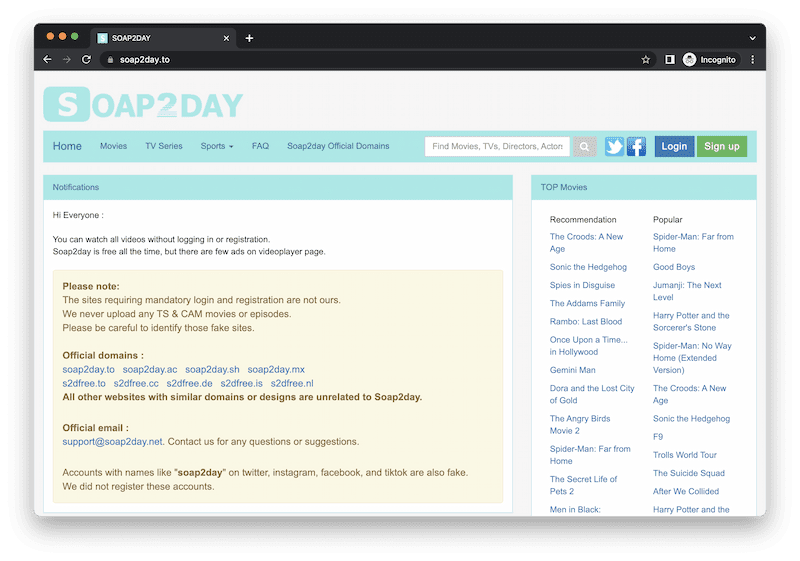
Task: Bookmark this page with the star icon
Action: (645, 60)
